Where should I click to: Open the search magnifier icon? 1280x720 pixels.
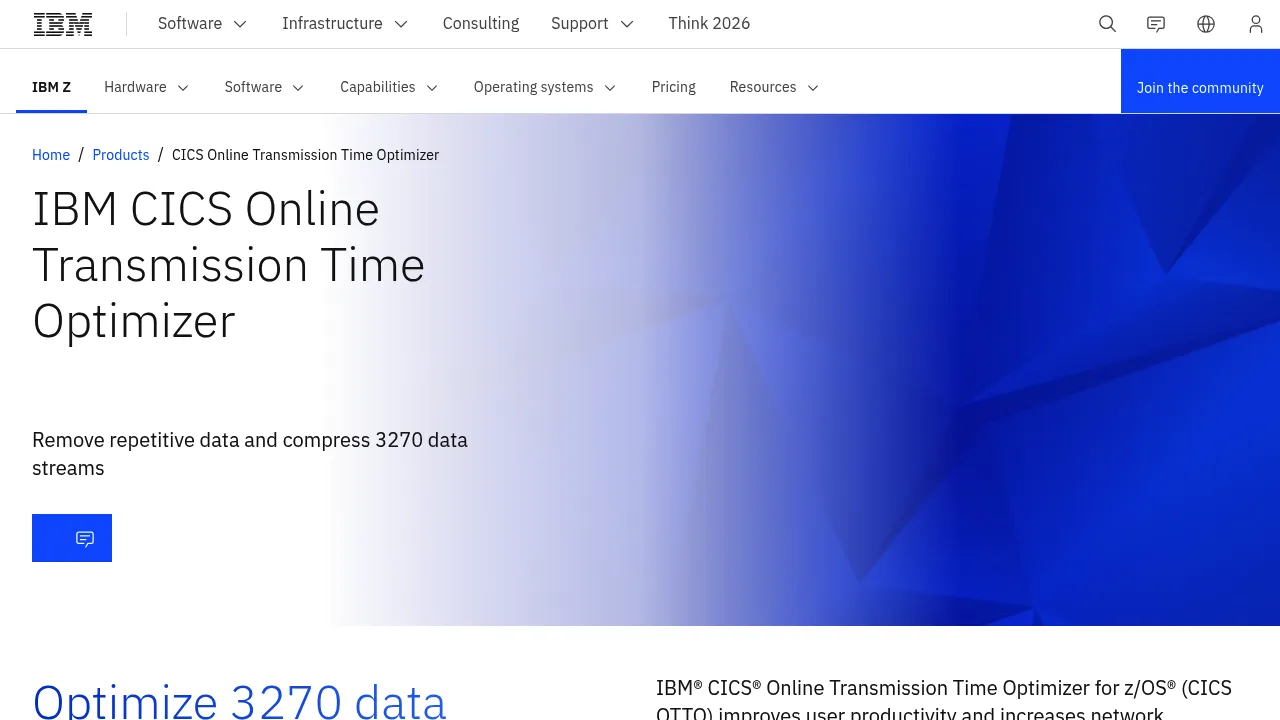coord(1107,24)
